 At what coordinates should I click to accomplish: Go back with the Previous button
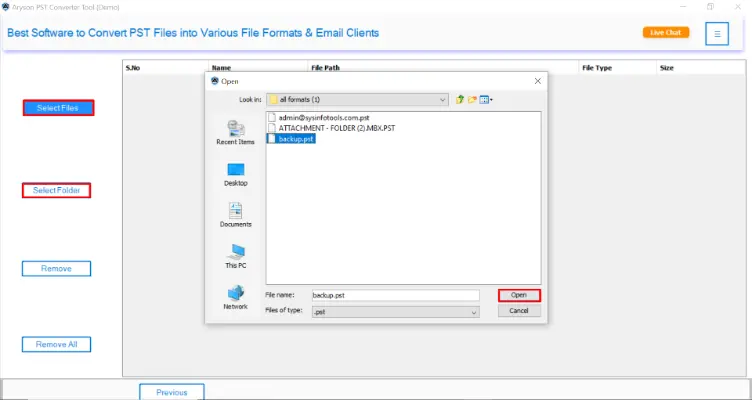pos(172,392)
